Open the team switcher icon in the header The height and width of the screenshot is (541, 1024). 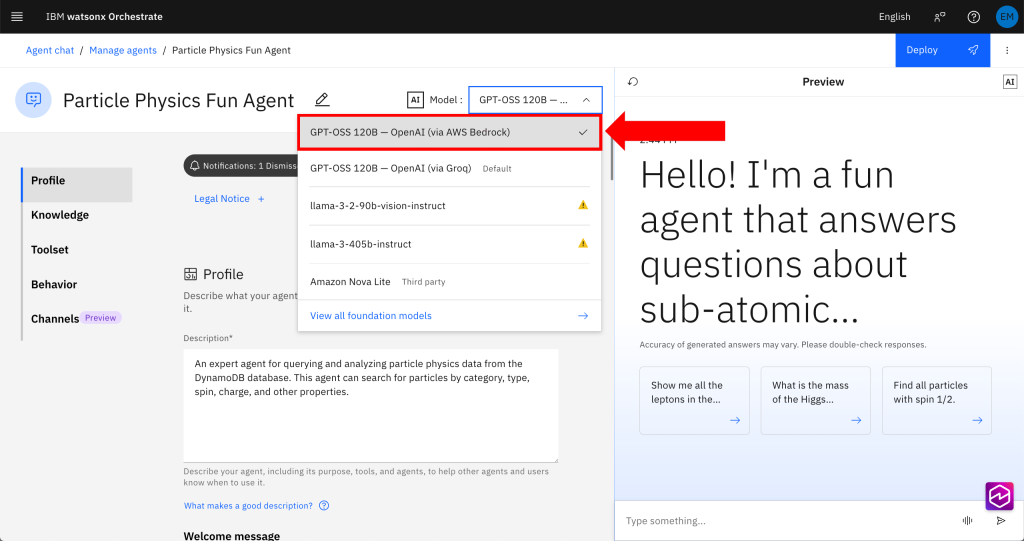(x=940, y=17)
